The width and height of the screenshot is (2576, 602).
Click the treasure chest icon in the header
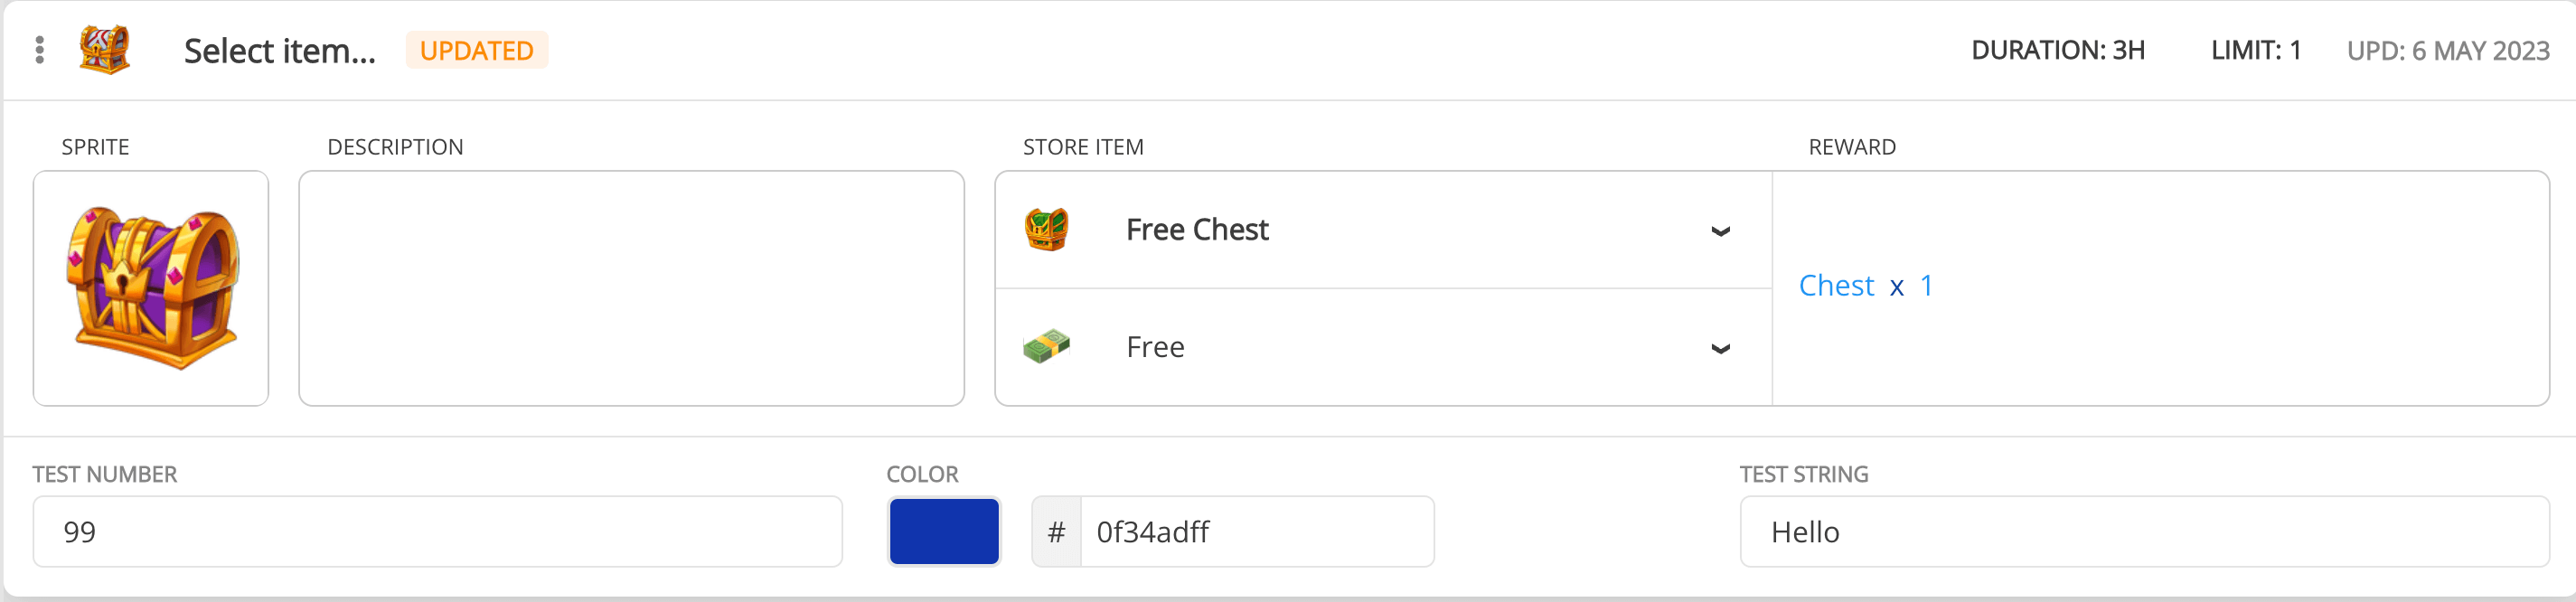tap(104, 49)
